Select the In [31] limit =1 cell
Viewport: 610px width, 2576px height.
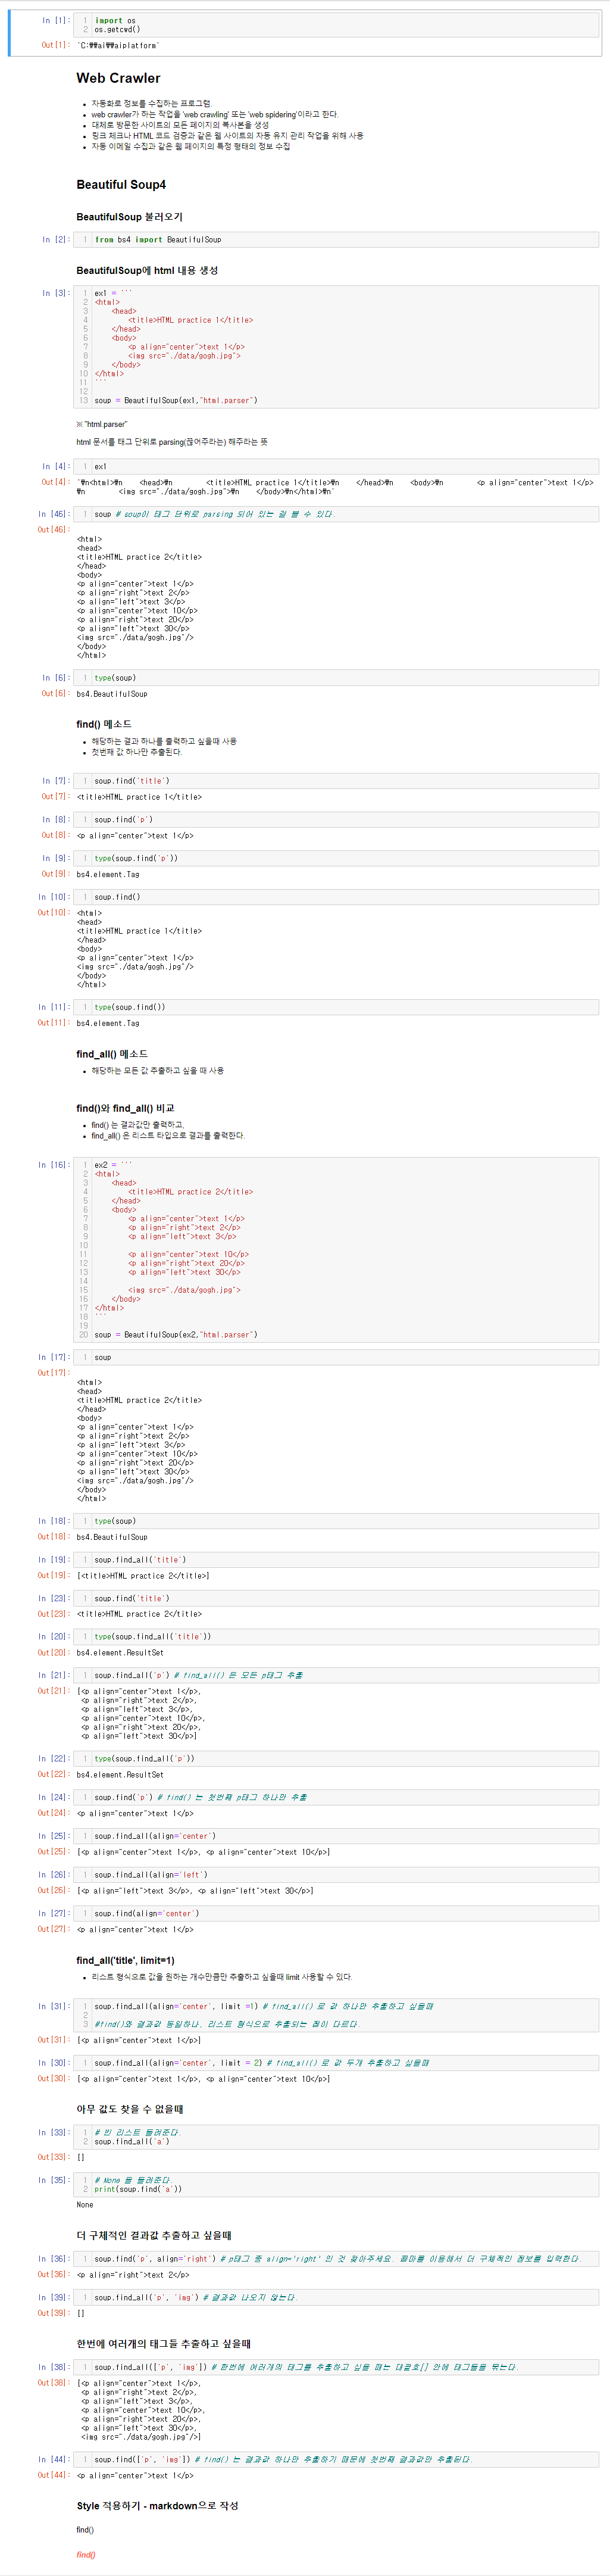pos(337,2015)
